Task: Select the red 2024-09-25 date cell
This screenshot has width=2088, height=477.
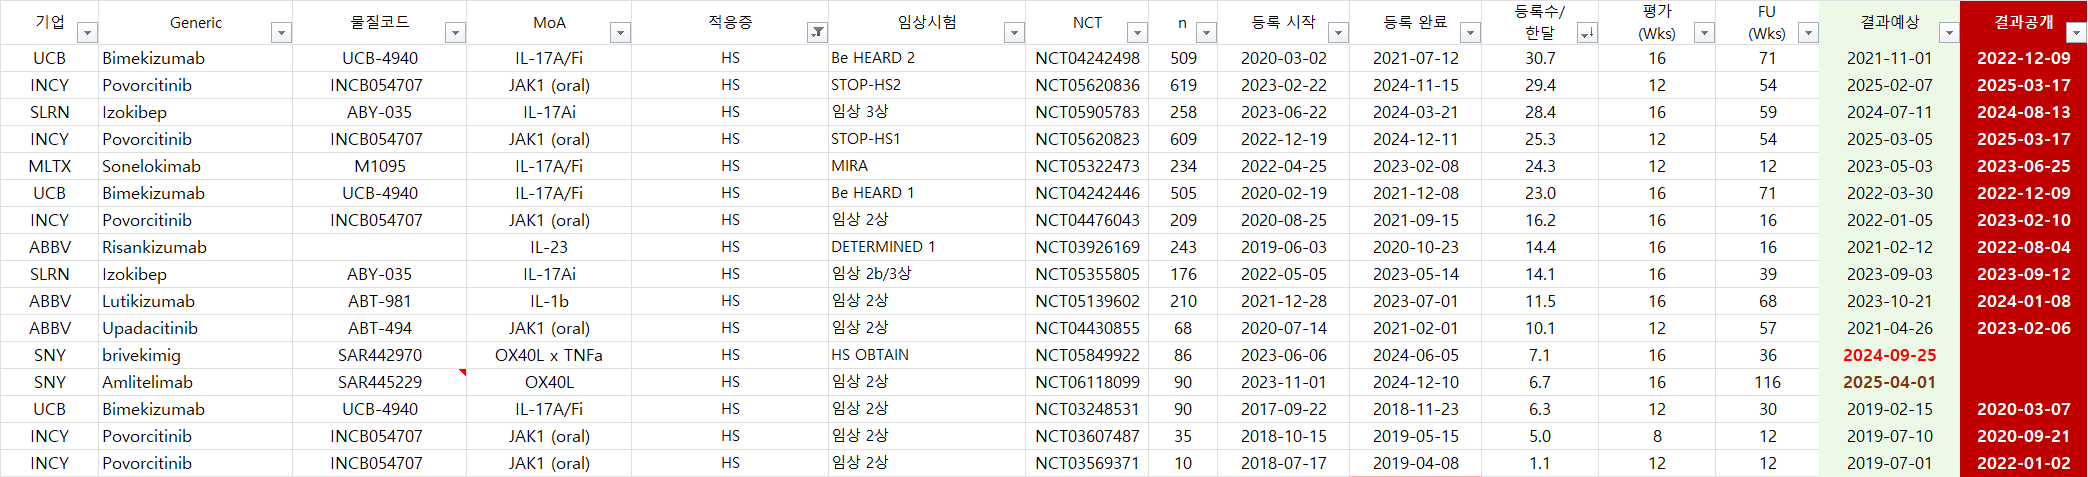Action: [1889, 355]
